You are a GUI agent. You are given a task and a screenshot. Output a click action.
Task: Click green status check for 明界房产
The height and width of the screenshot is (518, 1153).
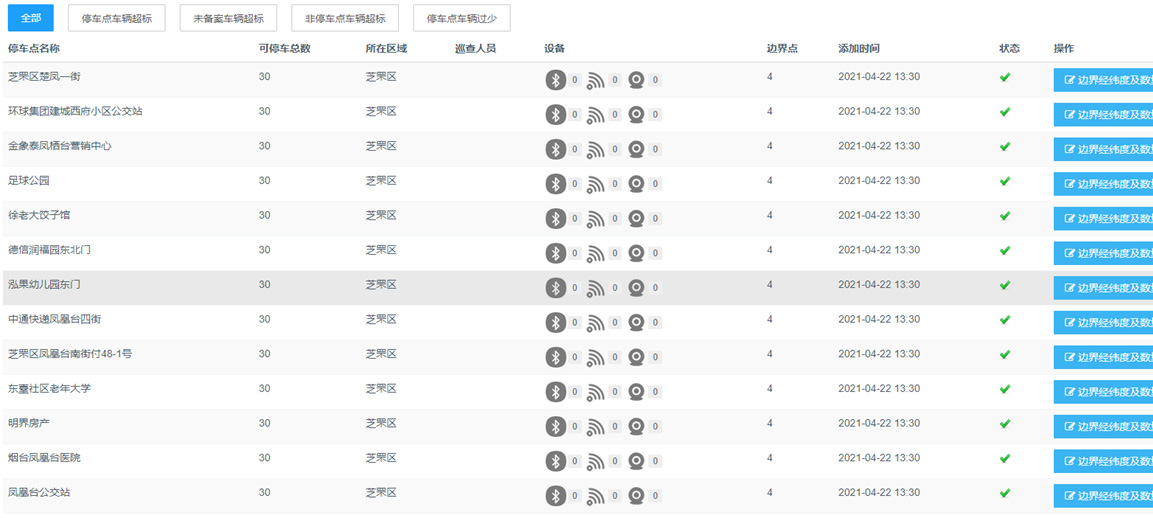click(x=1004, y=423)
